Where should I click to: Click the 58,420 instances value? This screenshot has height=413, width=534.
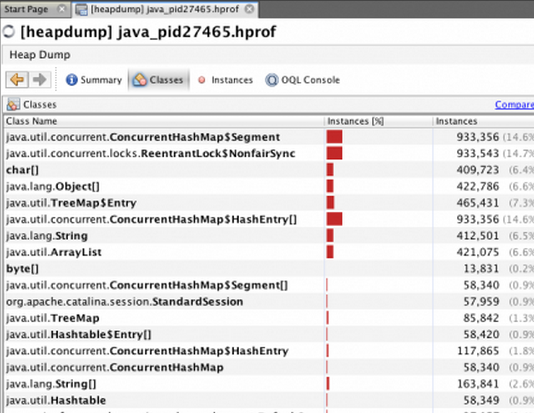coord(481,335)
